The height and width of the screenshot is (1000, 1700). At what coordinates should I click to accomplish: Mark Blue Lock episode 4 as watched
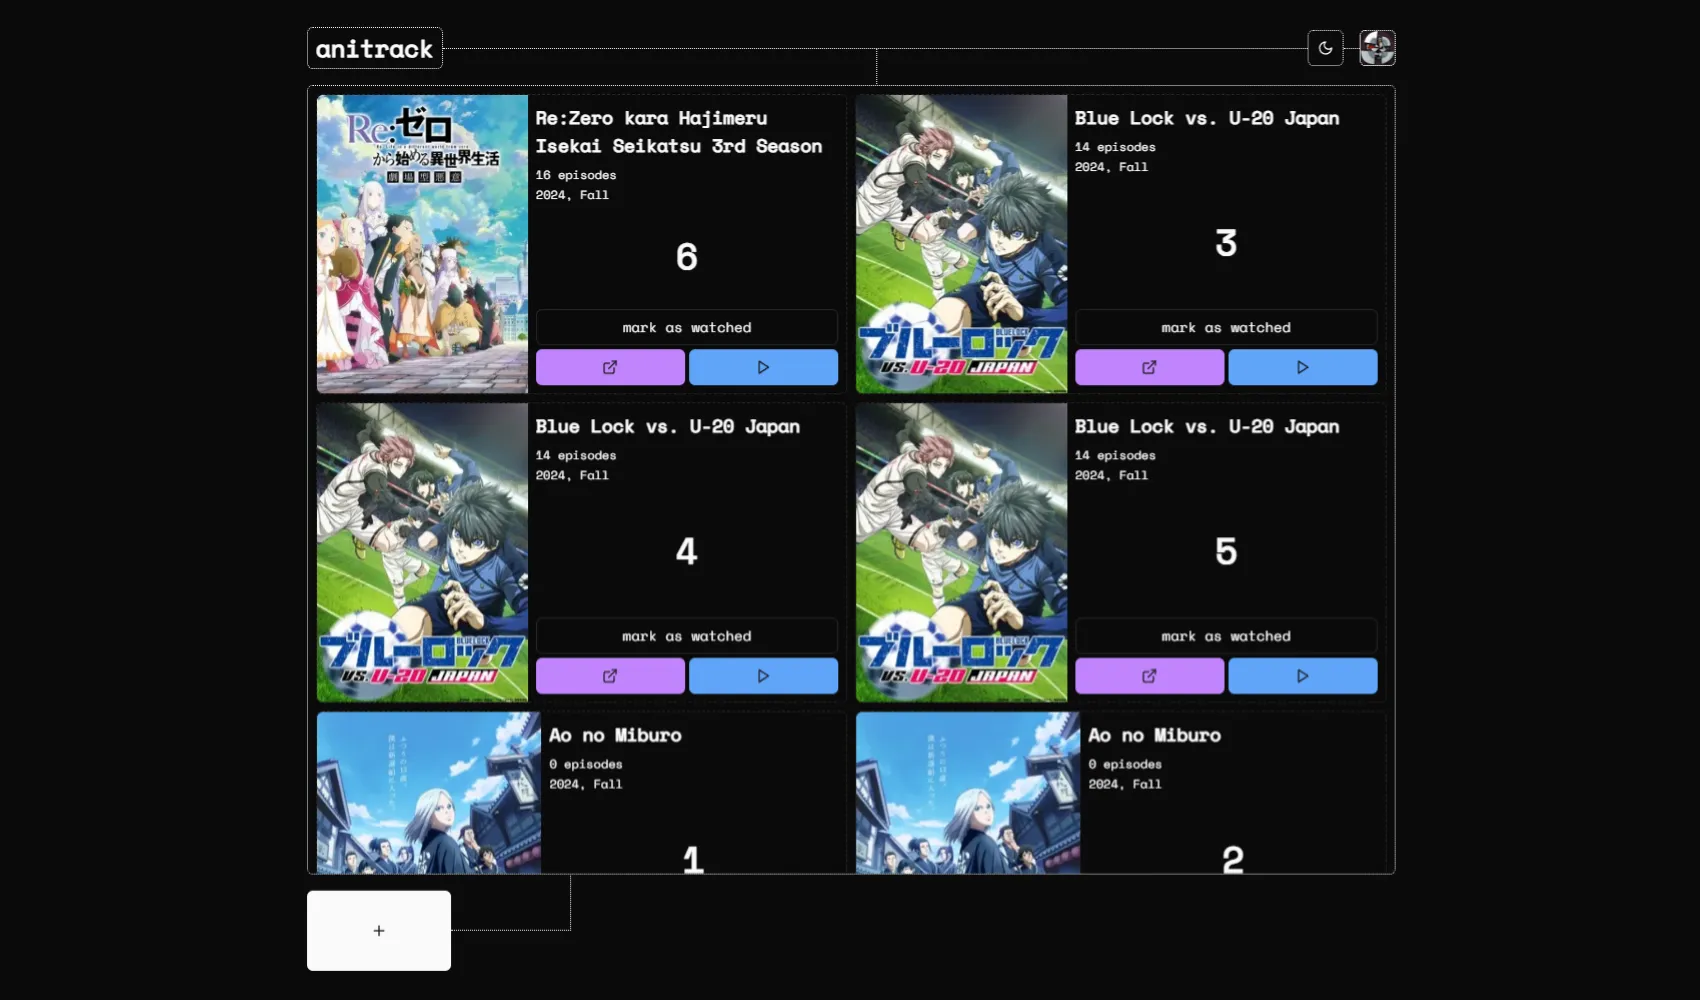(x=687, y=636)
